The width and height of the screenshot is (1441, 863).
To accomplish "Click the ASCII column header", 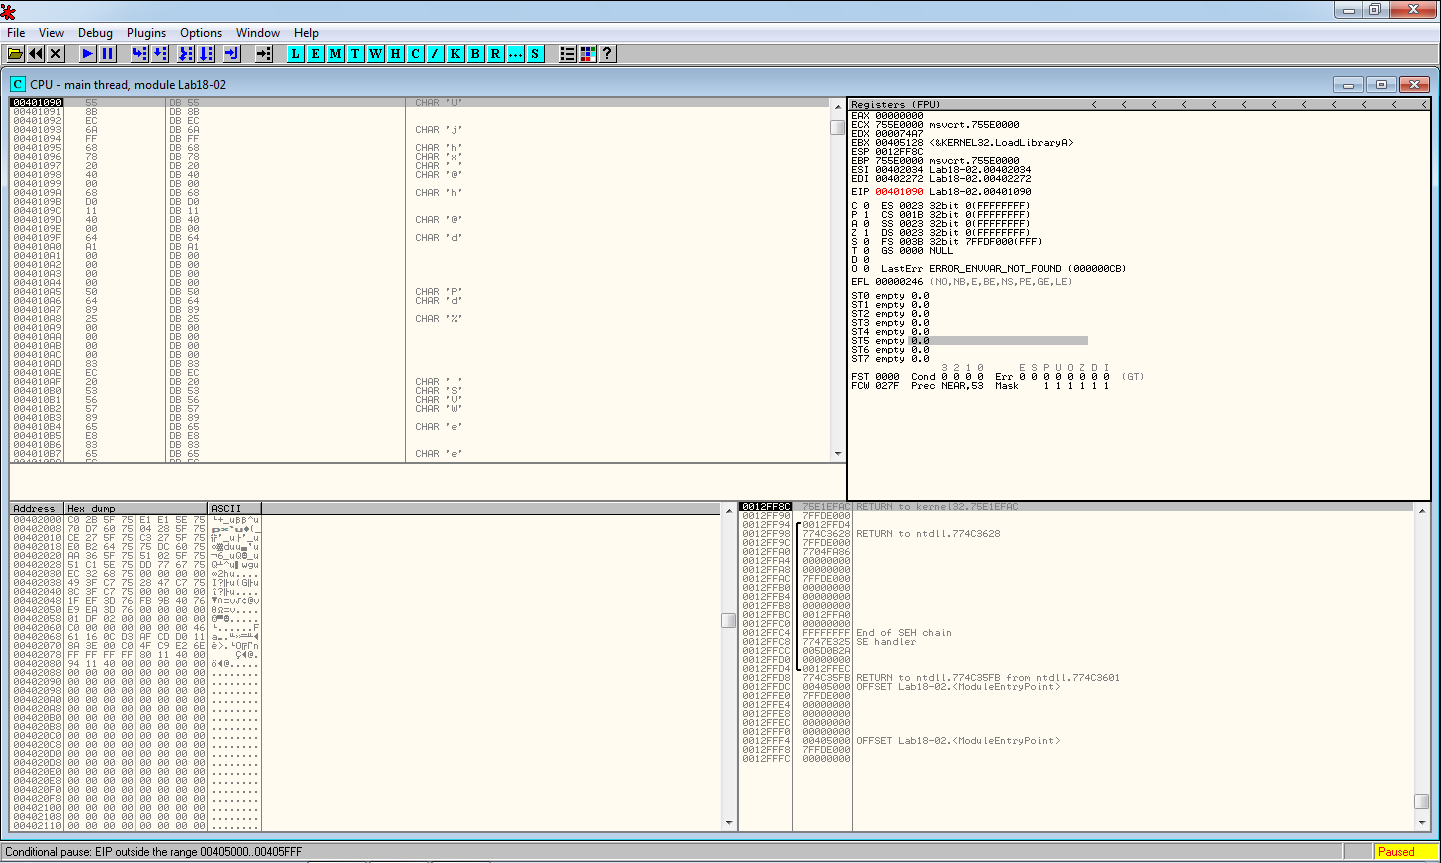I will pyautogui.click(x=236, y=508).
